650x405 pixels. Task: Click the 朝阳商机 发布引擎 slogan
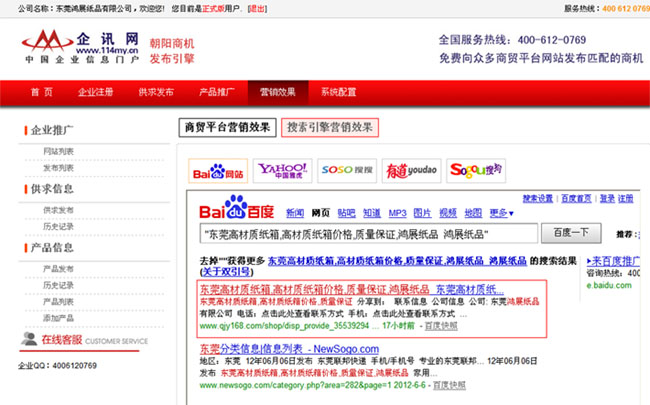[172, 51]
